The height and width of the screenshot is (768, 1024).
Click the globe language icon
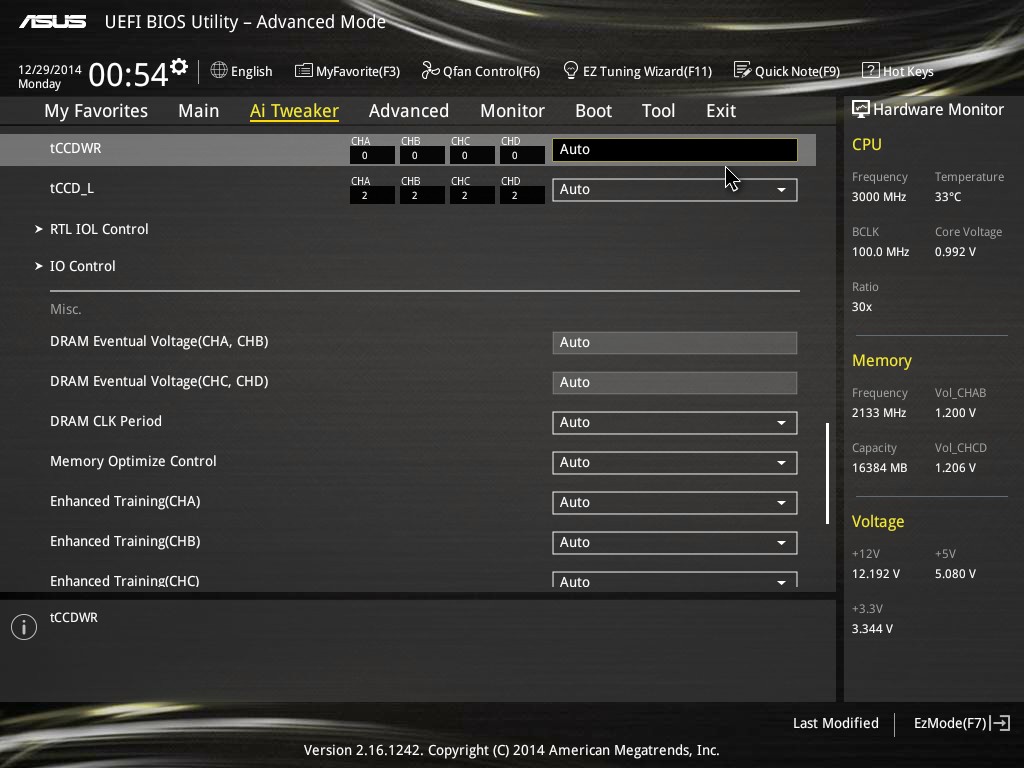pos(219,70)
